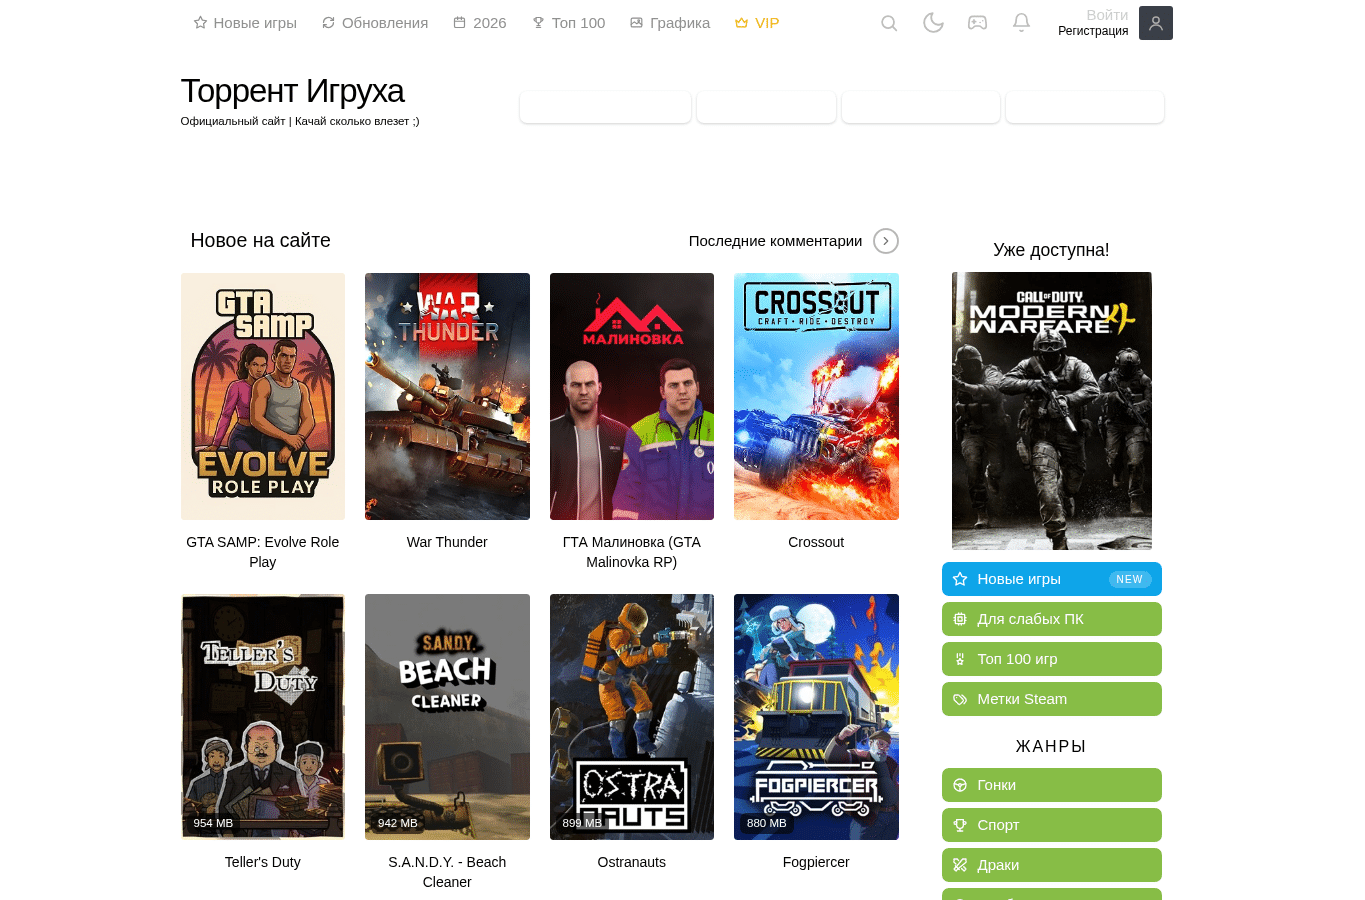Screen dimensions: 1365x900
Task: Click the gamepad icon in header
Action: (x=977, y=23)
